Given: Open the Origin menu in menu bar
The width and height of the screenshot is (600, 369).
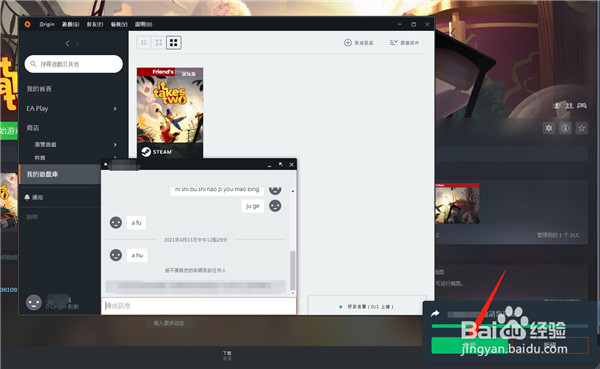Looking at the screenshot, I should [x=47, y=24].
